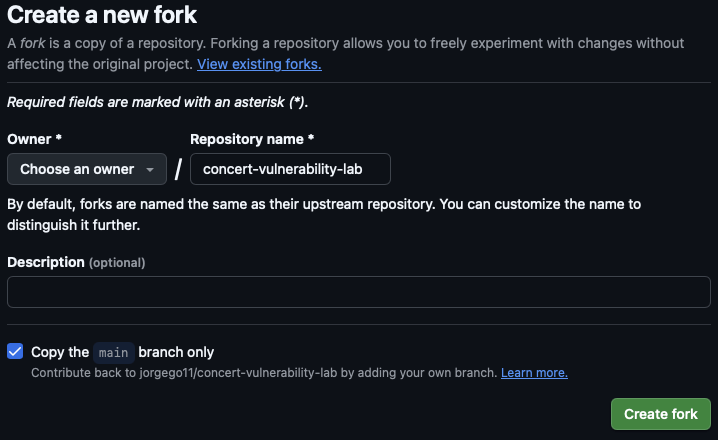Click into the Description input box
718x440 pixels.
click(359, 292)
